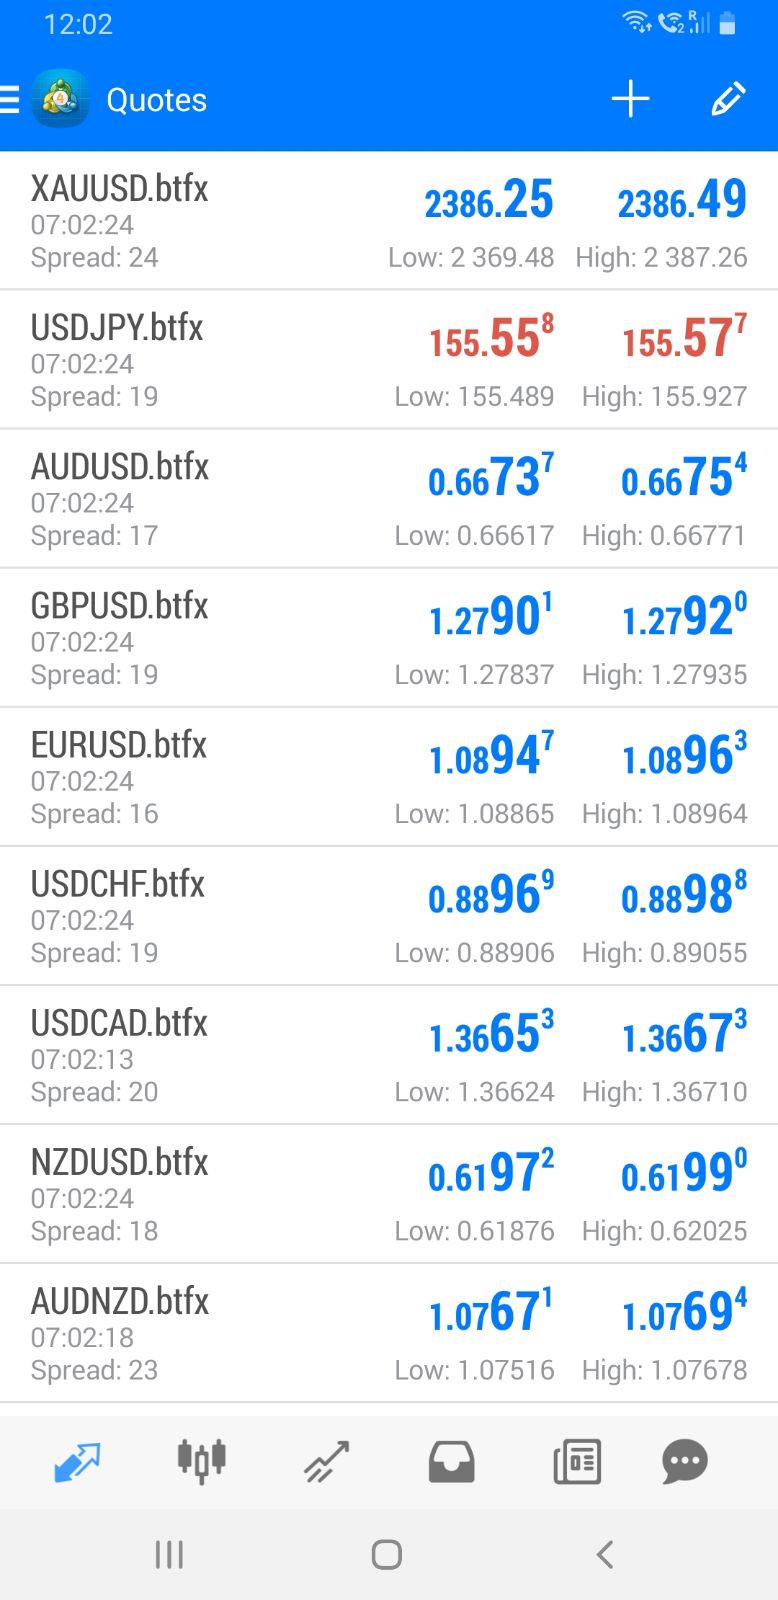This screenshot has width=778, height=1600.
Task: Open the News newspaper icon
Action: click(x=577, y=1462)
